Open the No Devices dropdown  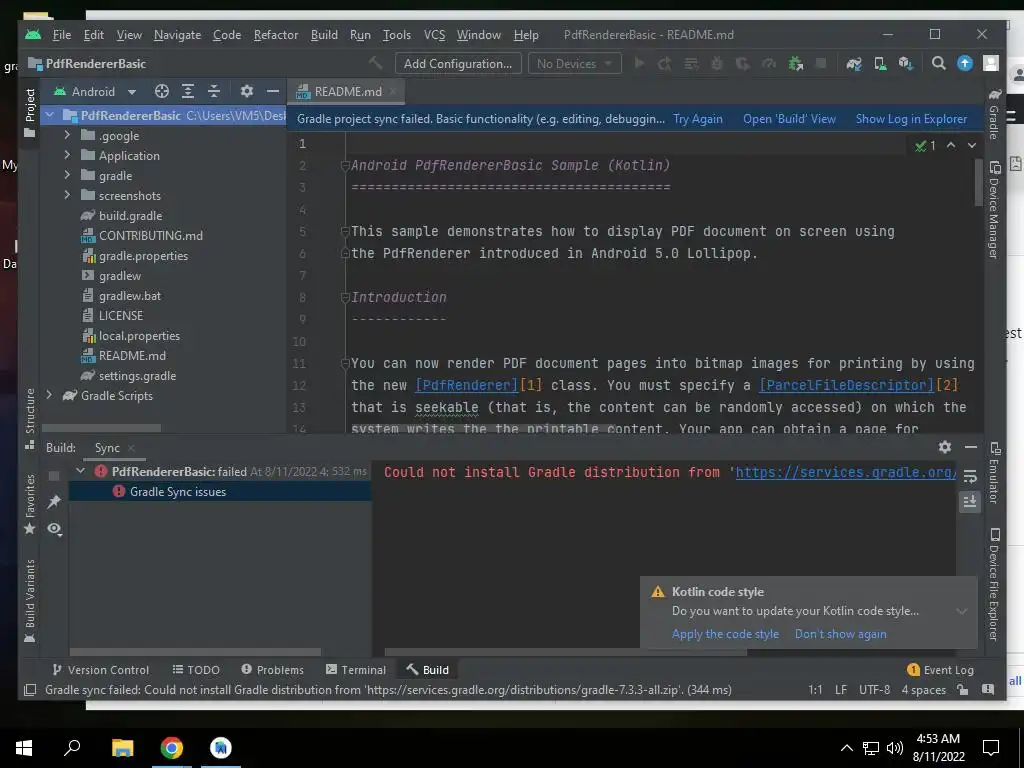574,63
